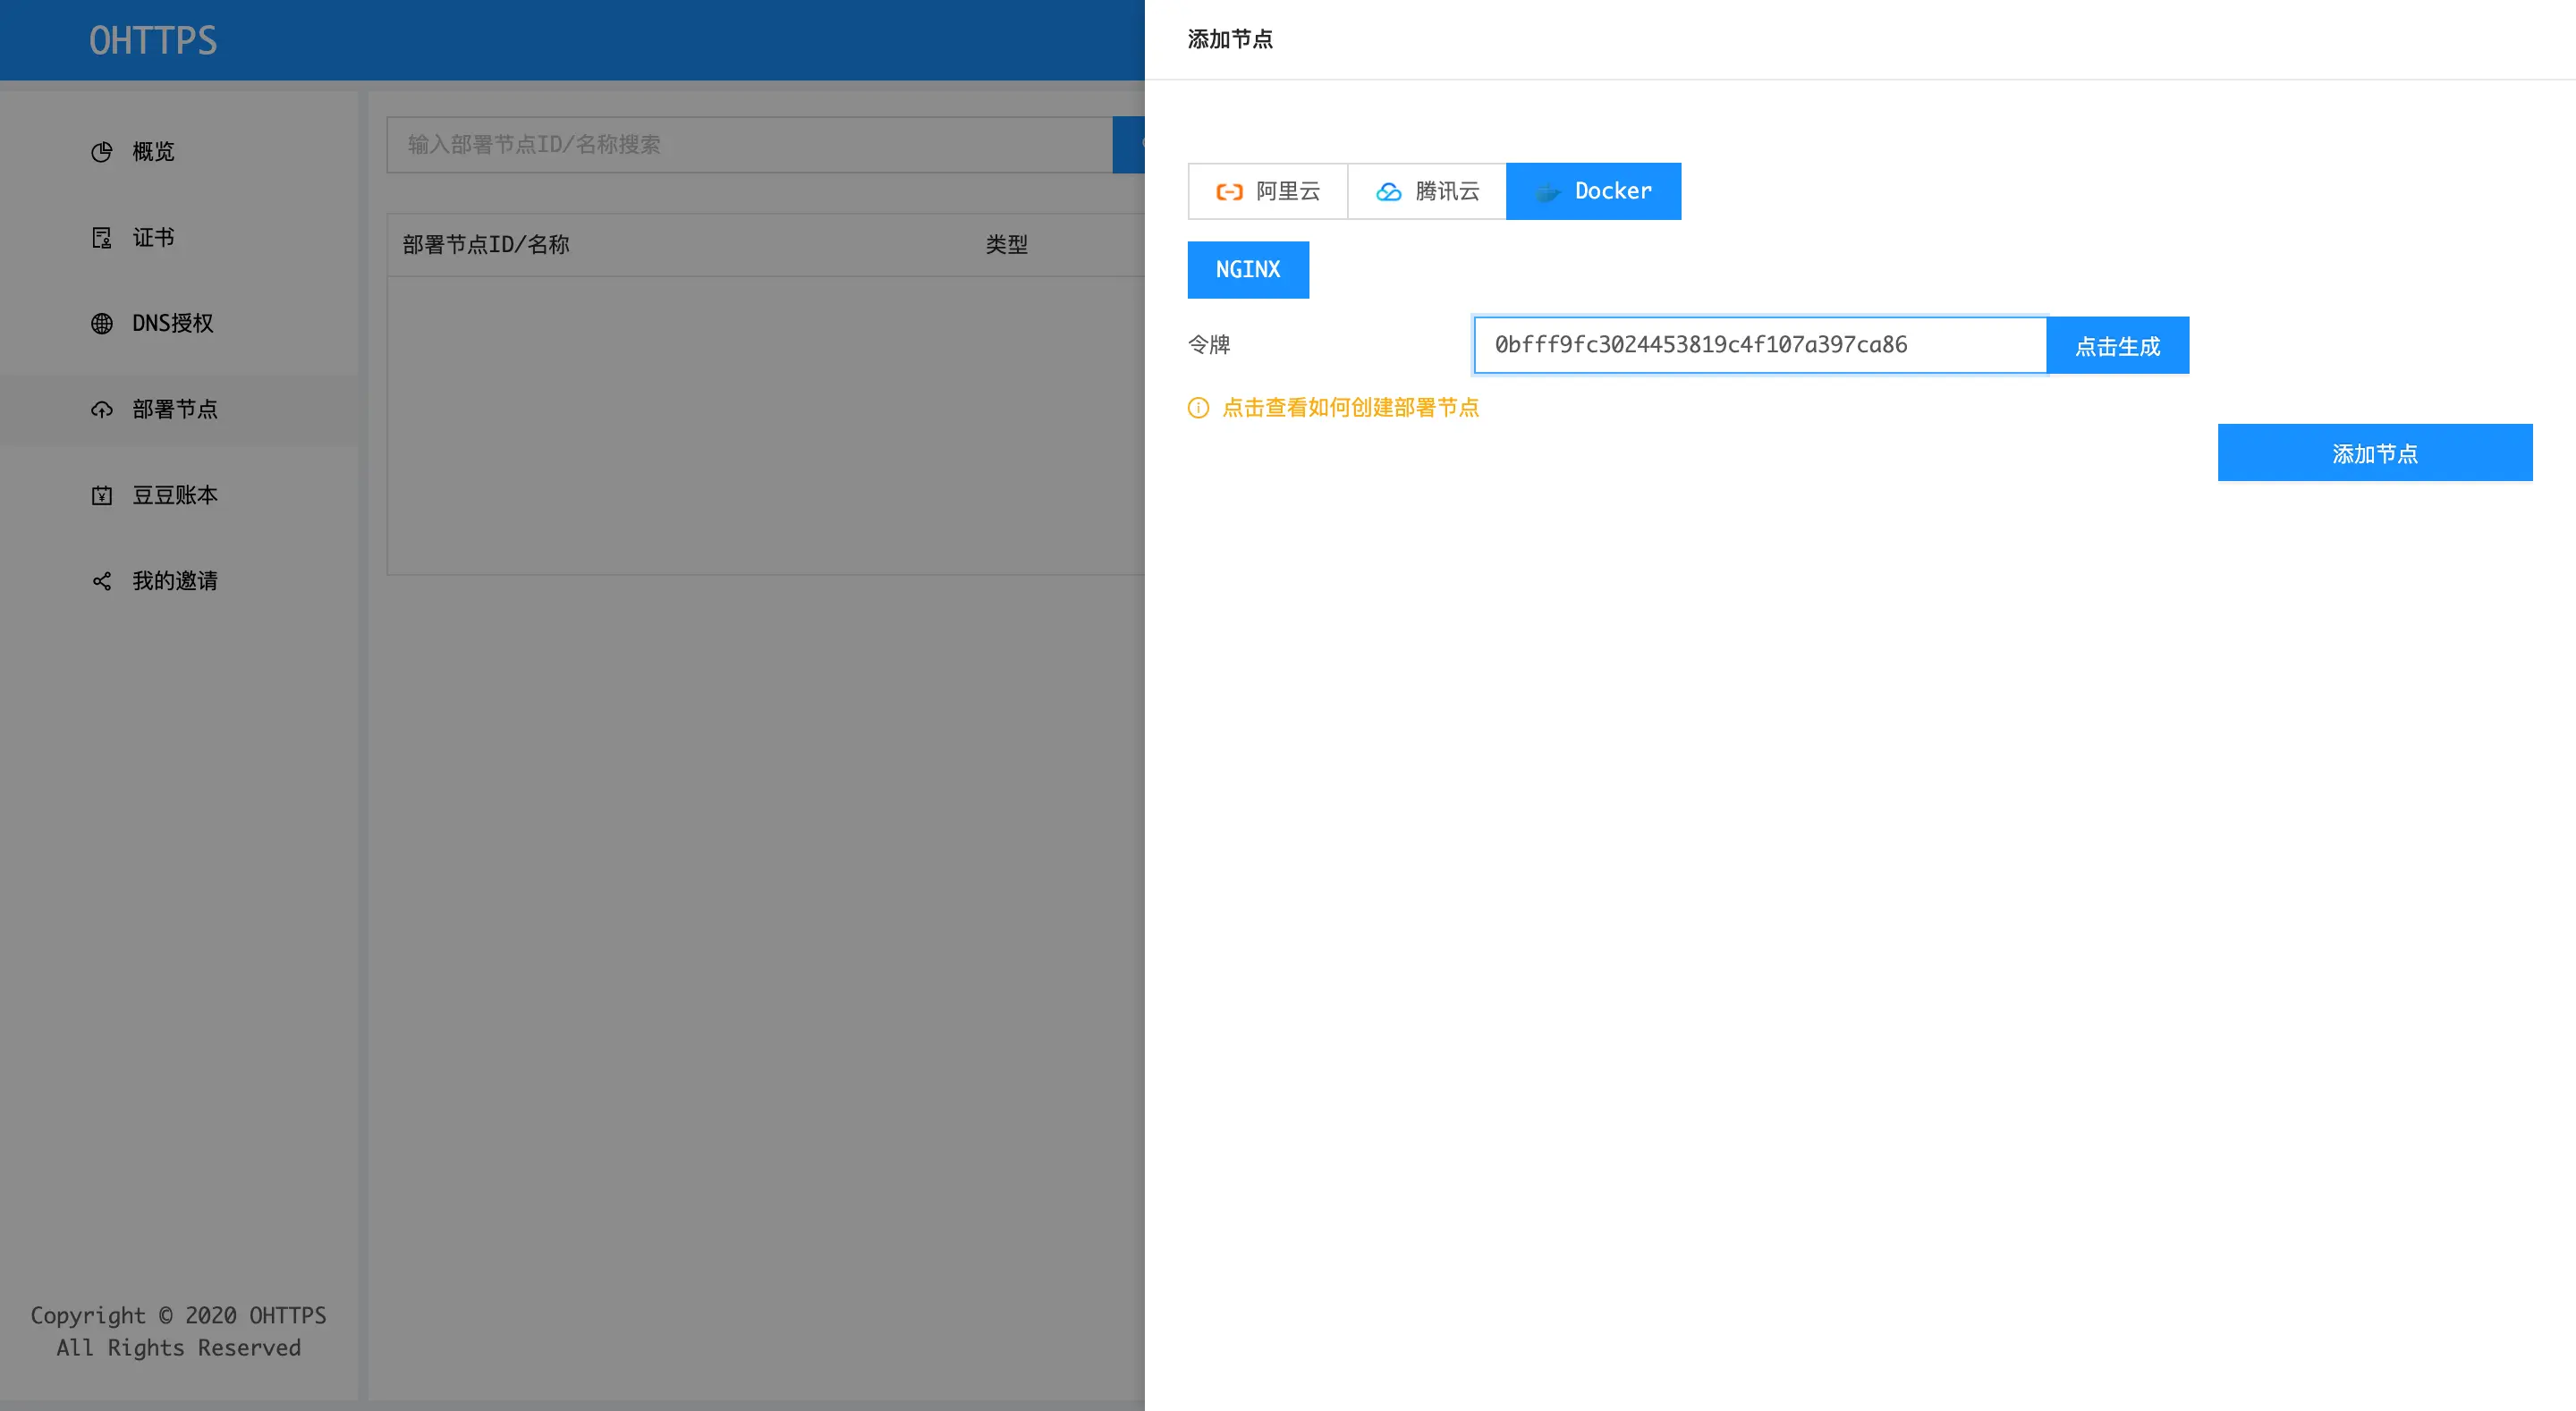Click the node ID/name search box
This screenshot has height=1411, width=2576.
tap(750, 145)
